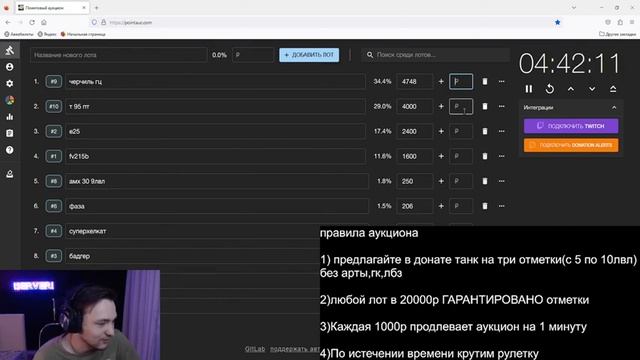Pause the auction timer
Viewport: 640px width, 360px height.
coord(529,89)
